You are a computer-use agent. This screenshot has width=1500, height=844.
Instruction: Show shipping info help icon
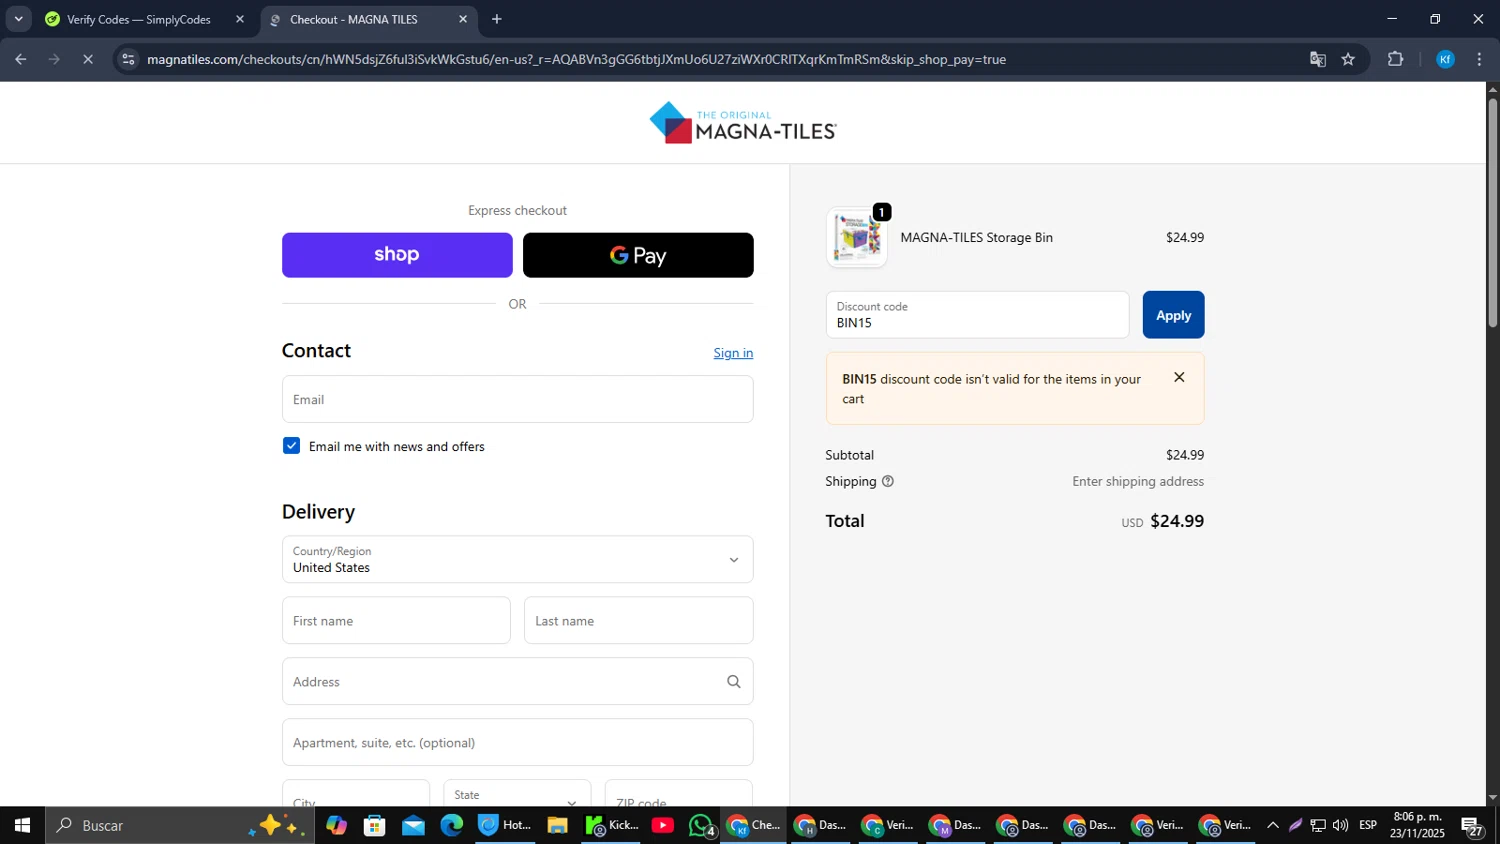click(x=887, y=481)
